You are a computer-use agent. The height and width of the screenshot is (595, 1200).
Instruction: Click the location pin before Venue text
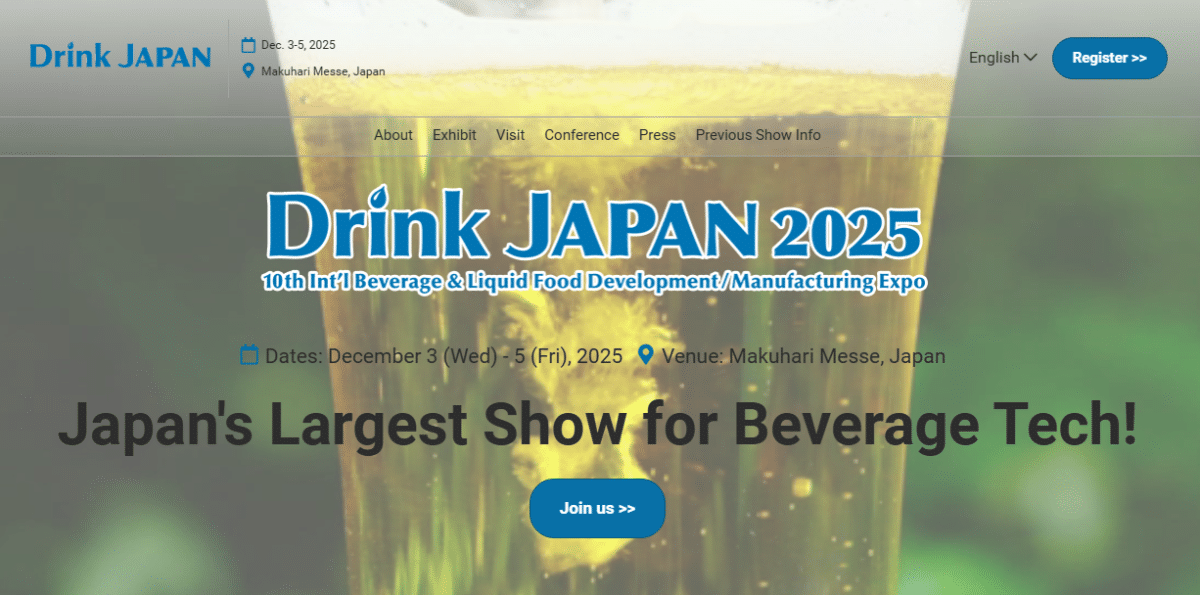point(646,355)
